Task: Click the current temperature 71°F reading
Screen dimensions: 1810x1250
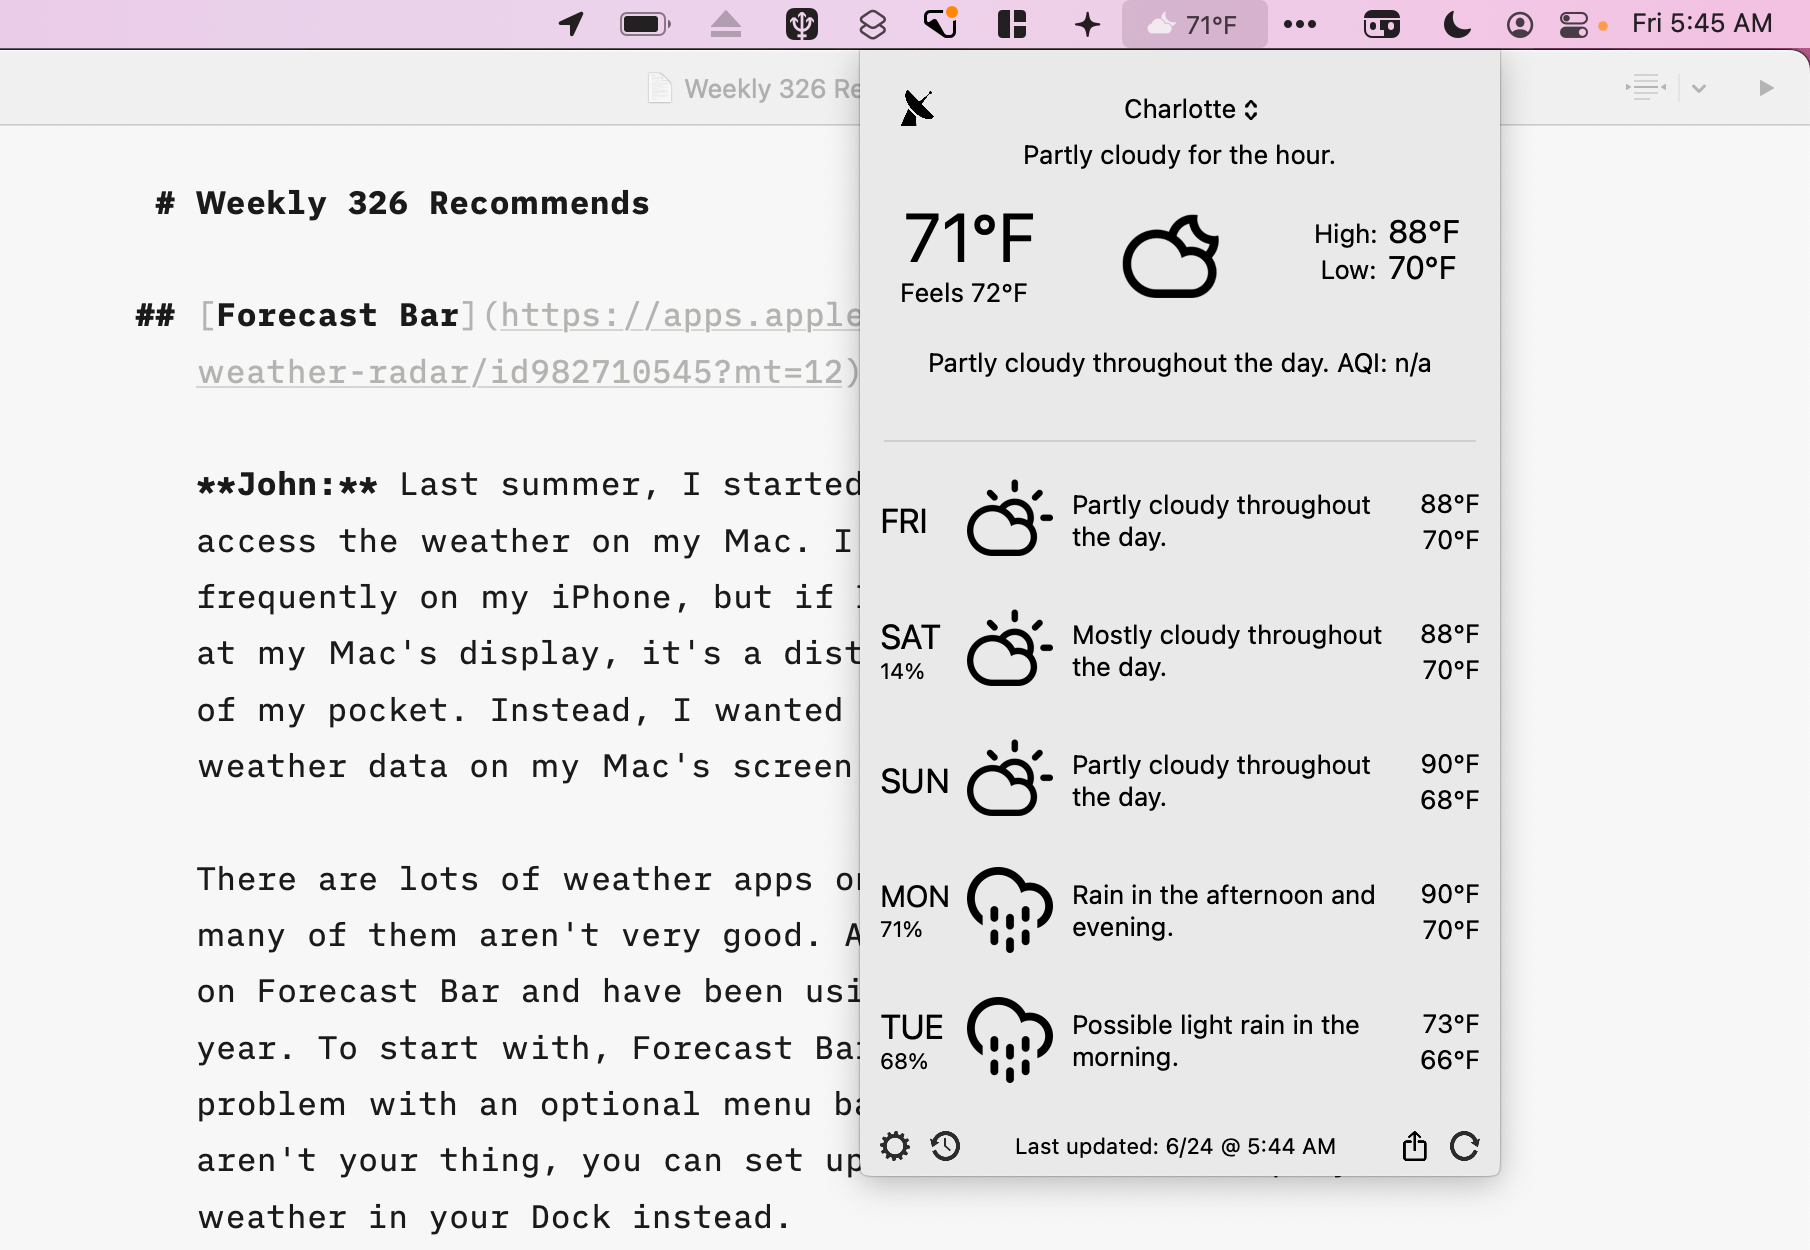Action: (968, 238)
